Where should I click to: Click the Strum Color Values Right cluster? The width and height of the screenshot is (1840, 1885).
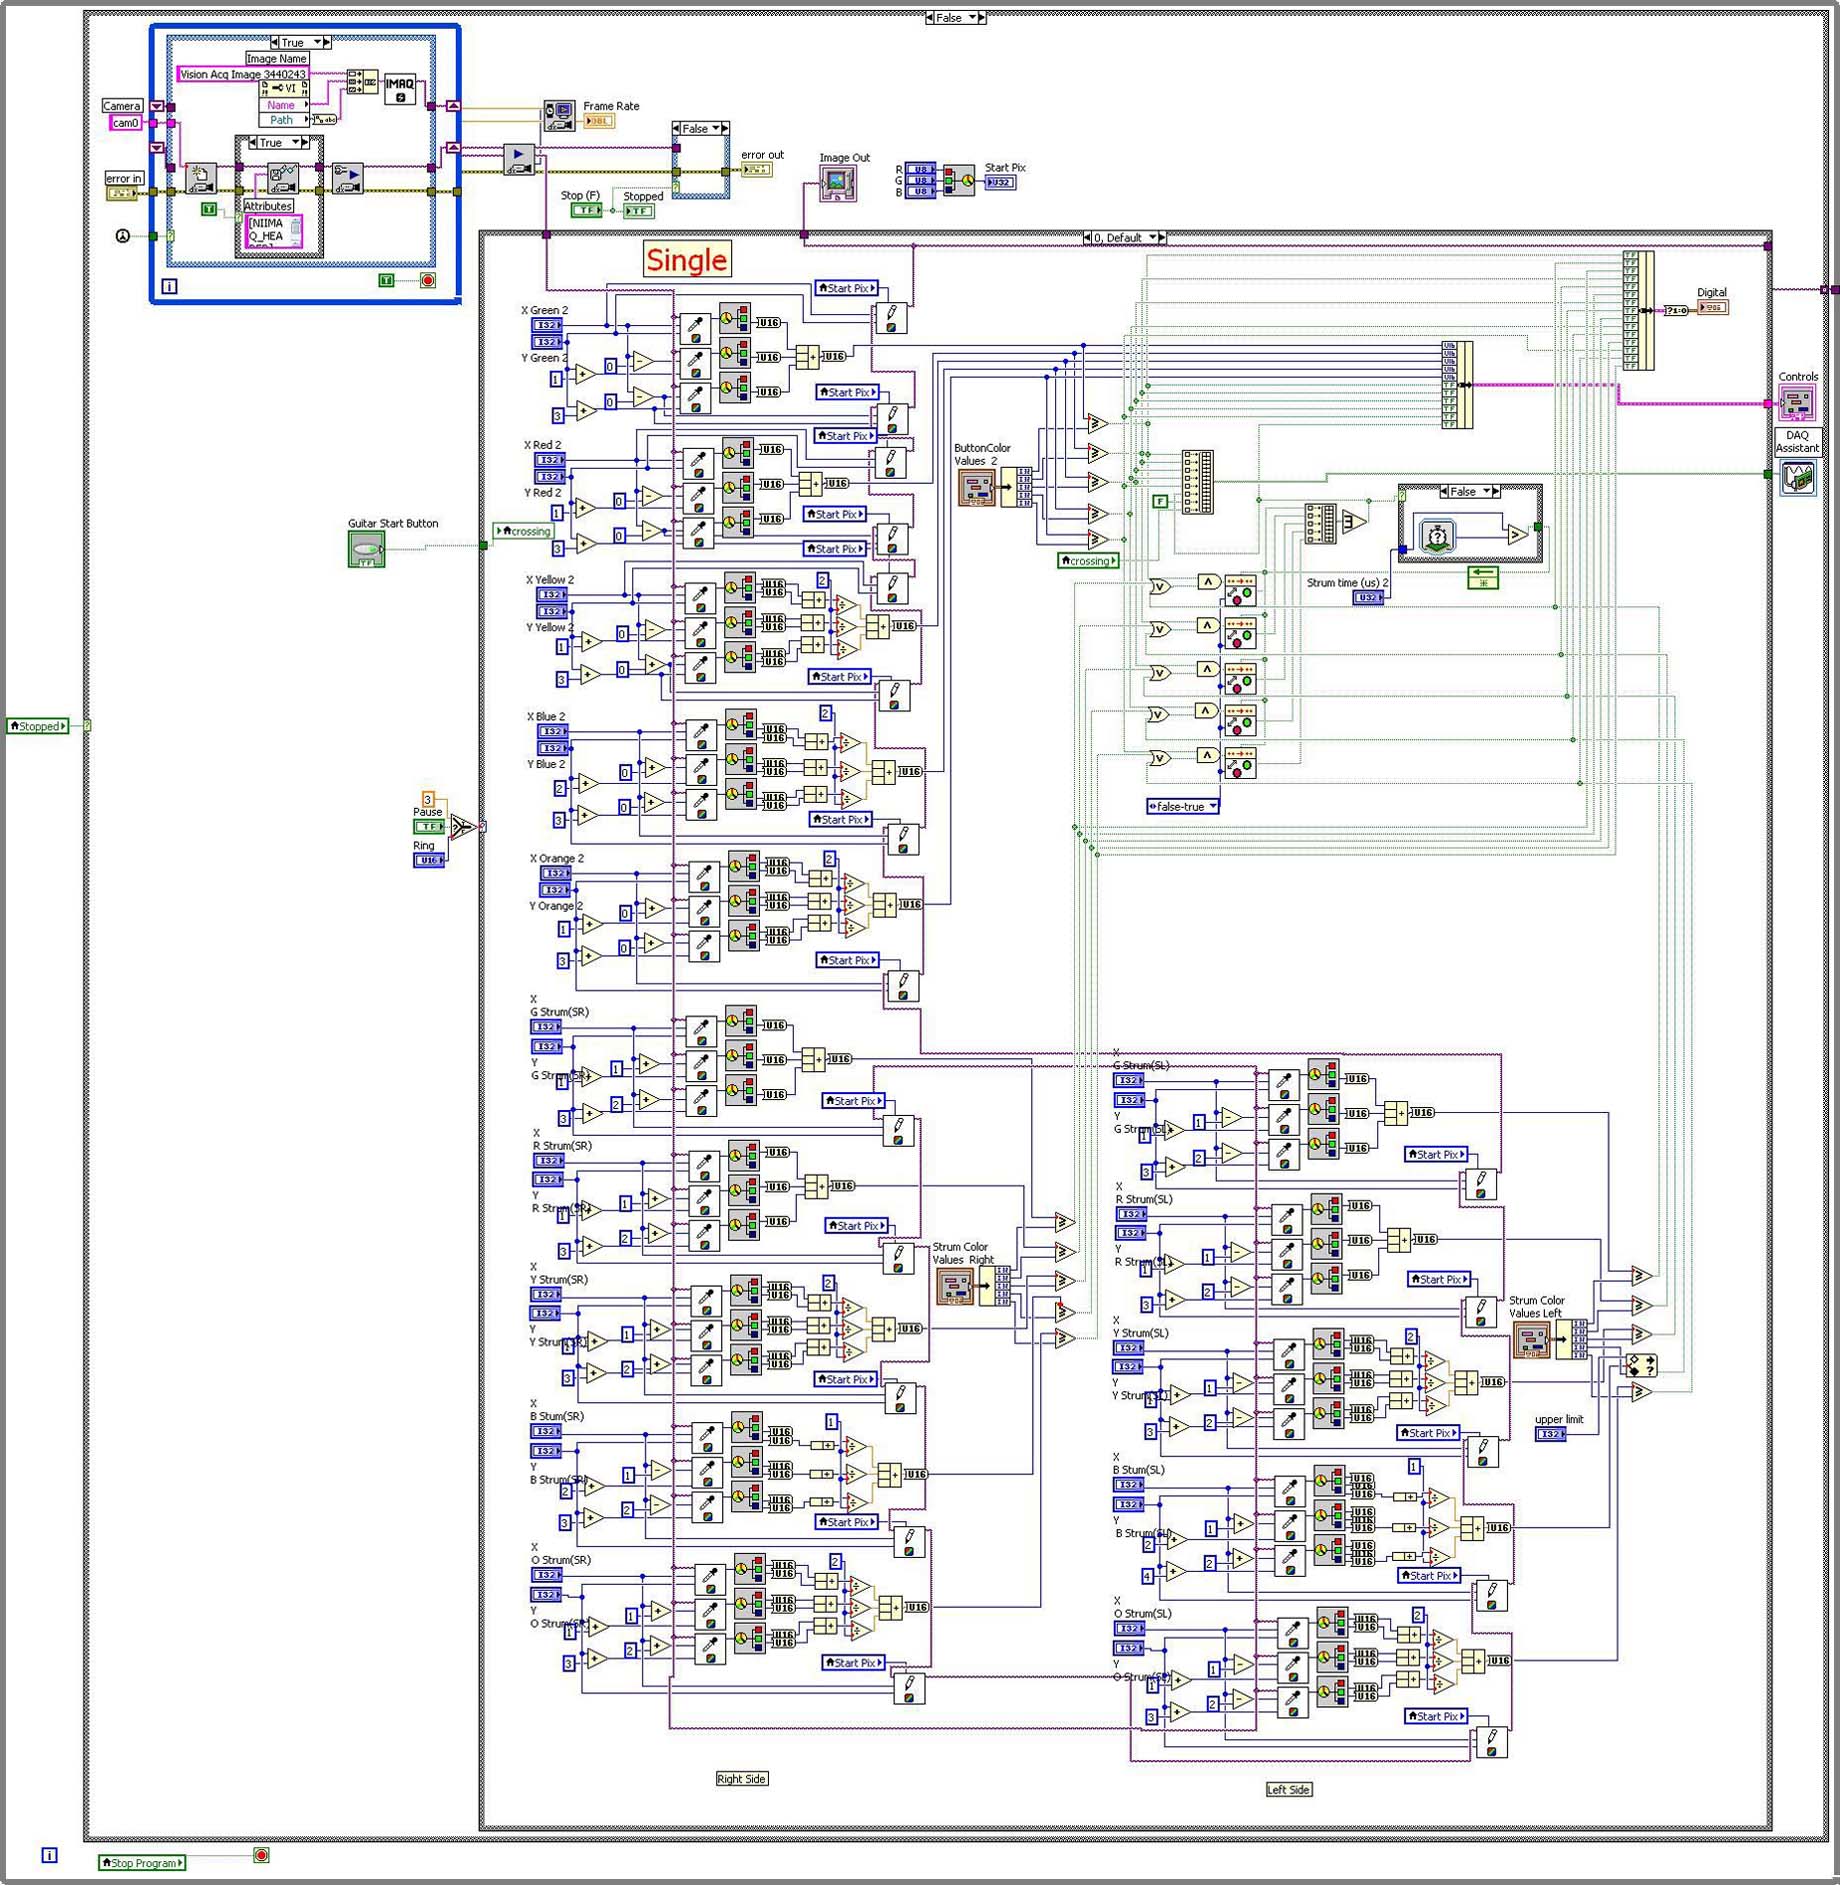[x=954, y=1286]
